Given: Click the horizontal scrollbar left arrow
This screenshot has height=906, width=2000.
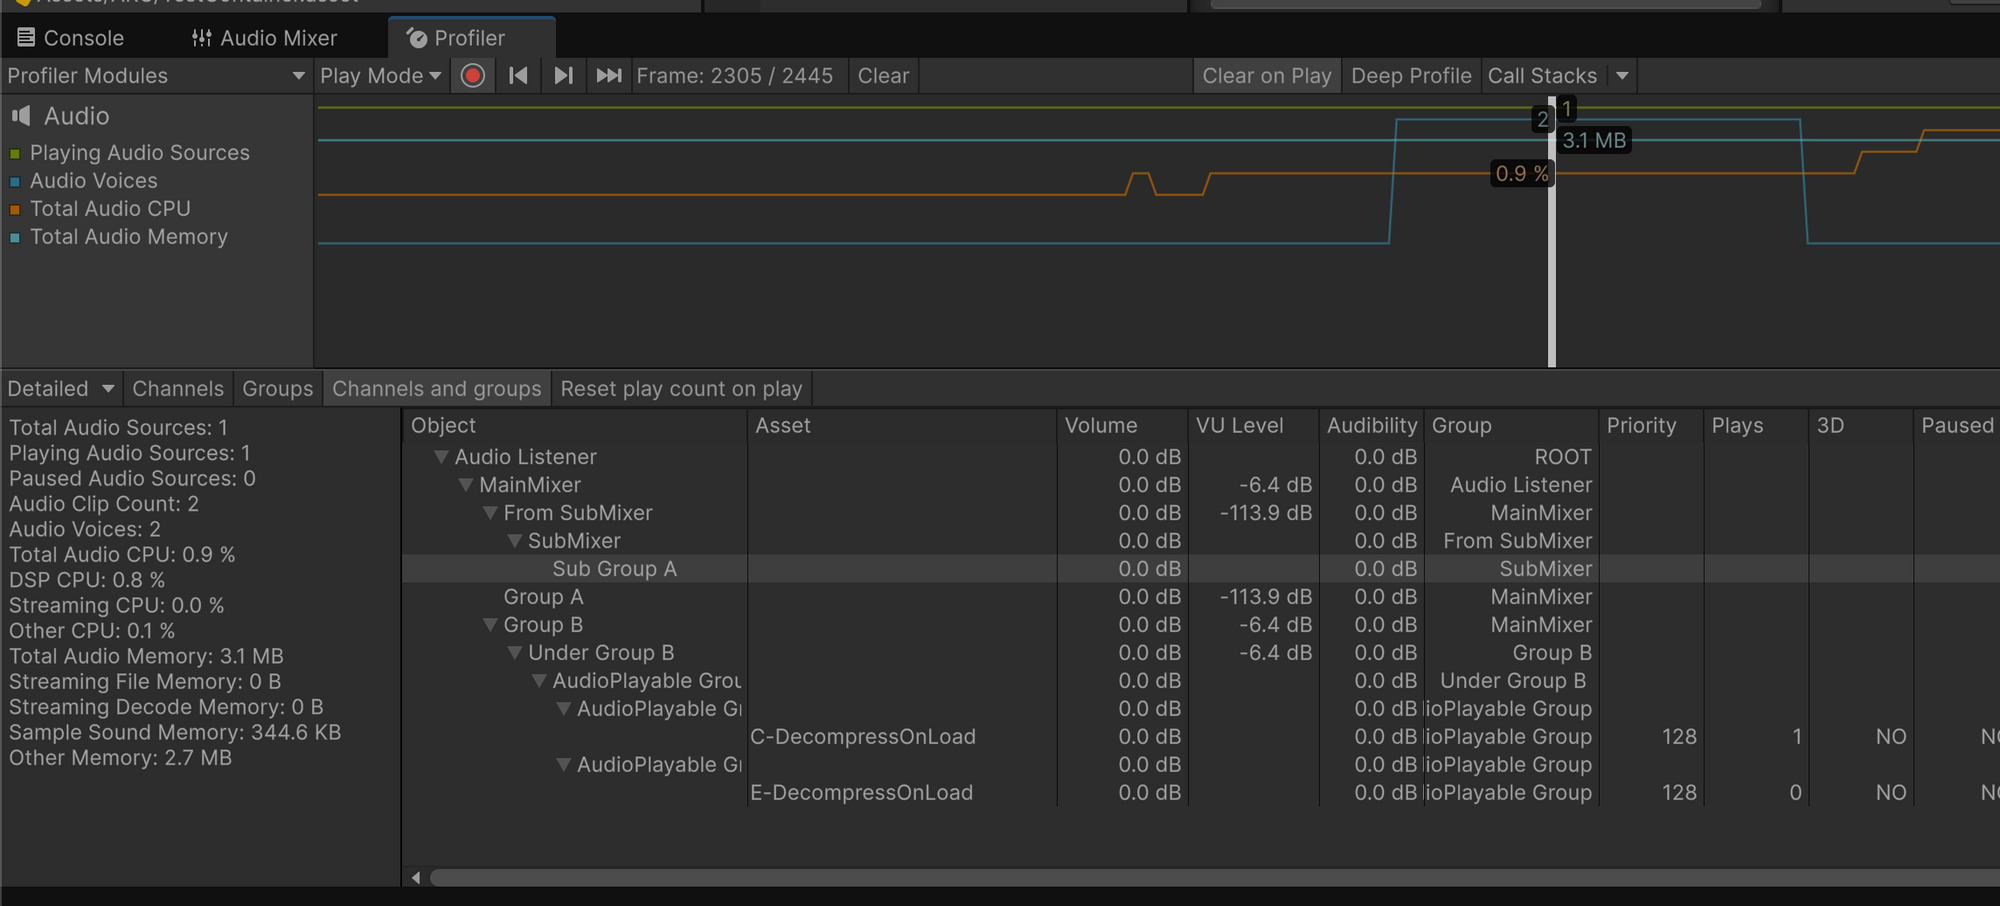Looking at the screenshot, I should point(416,878).
